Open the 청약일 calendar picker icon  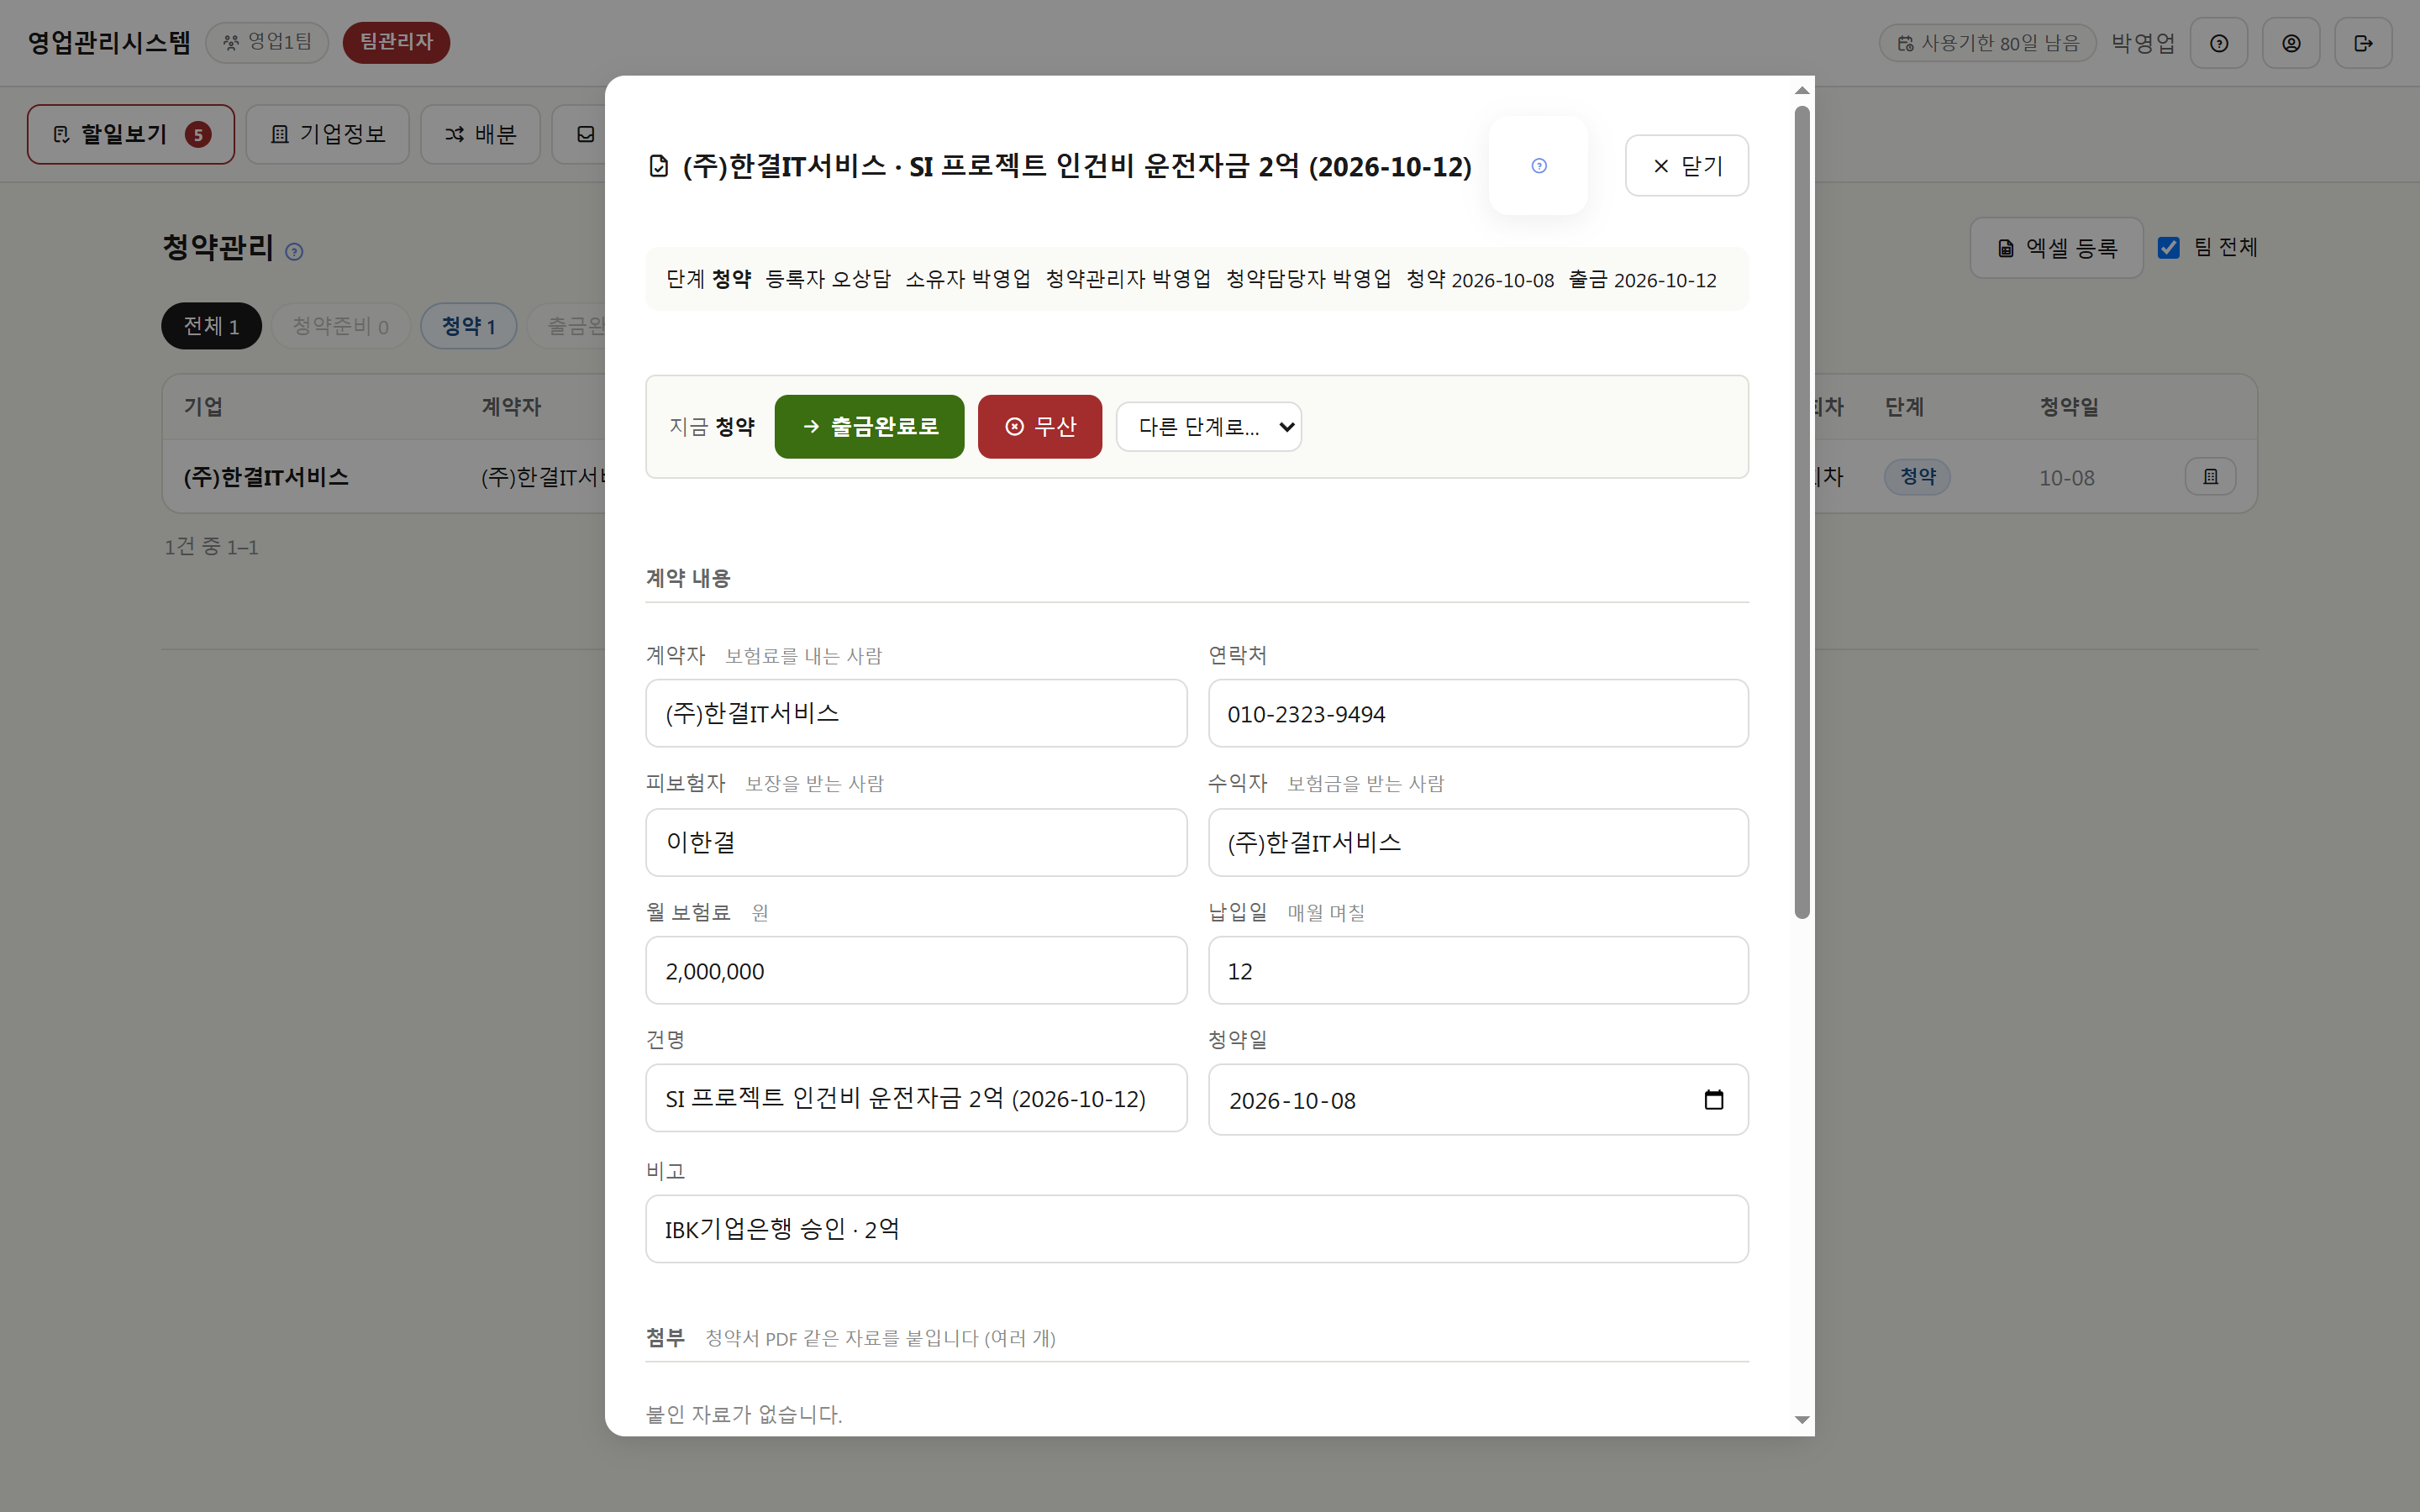(1713, 1100)
